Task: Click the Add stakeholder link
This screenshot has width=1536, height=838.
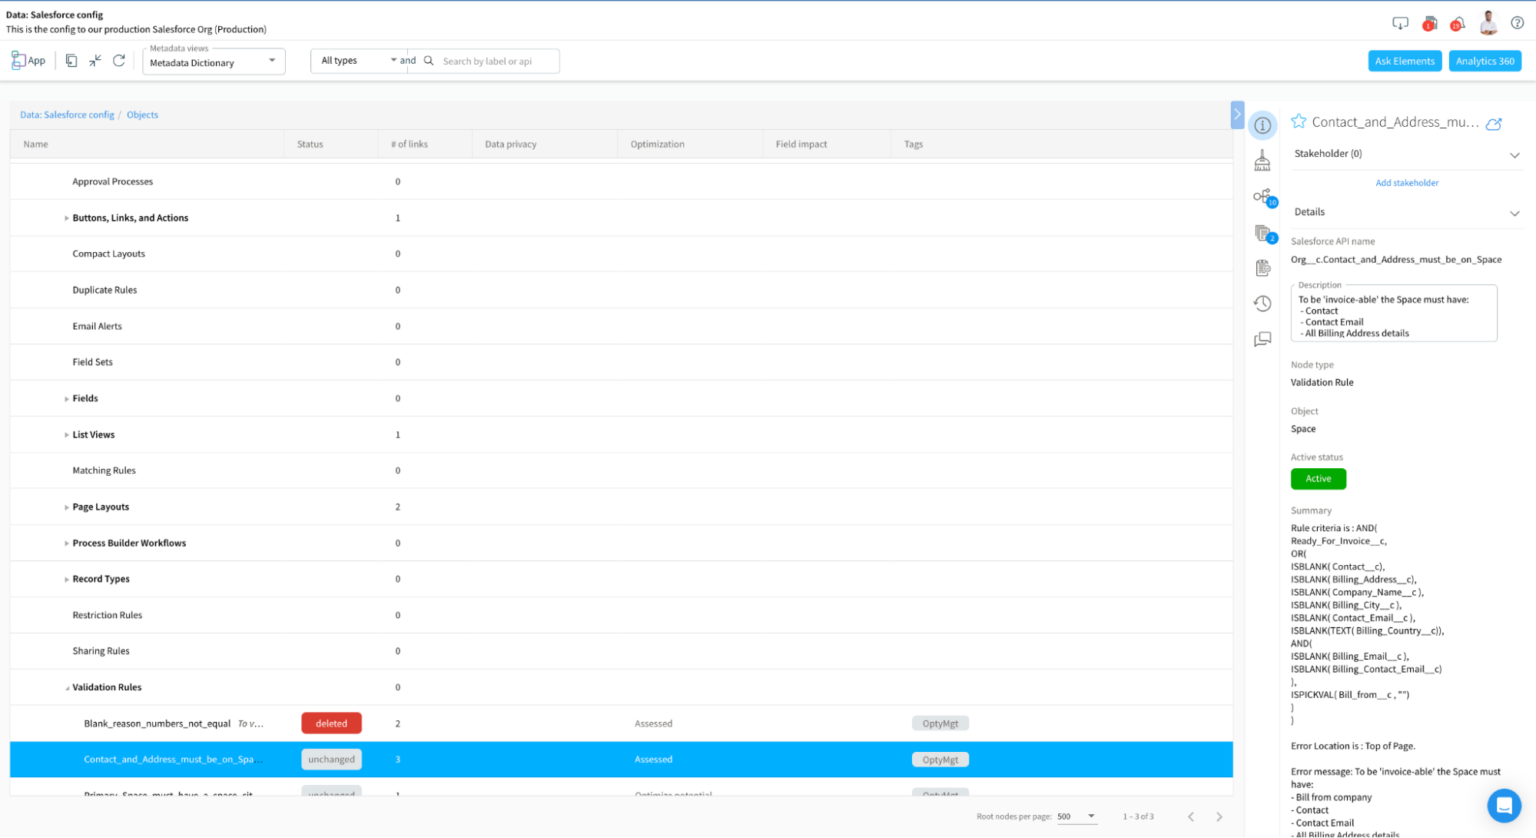Action: (x=1407, y=182)
